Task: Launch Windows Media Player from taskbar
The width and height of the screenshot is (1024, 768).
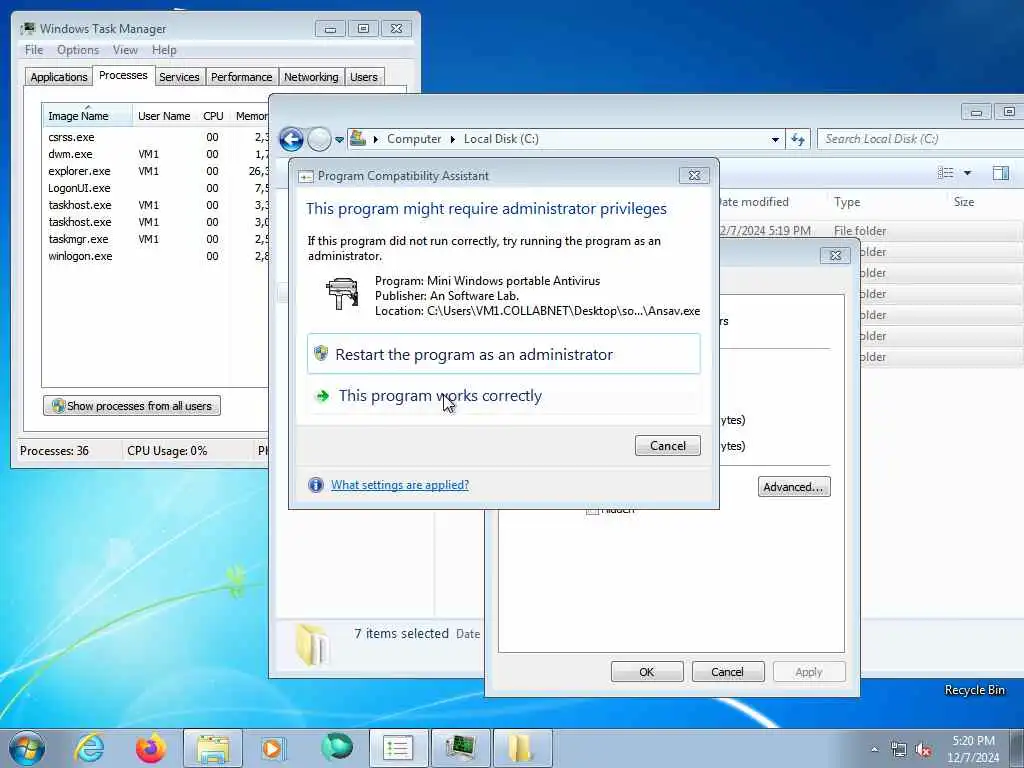Action: (x=272, y=748)
